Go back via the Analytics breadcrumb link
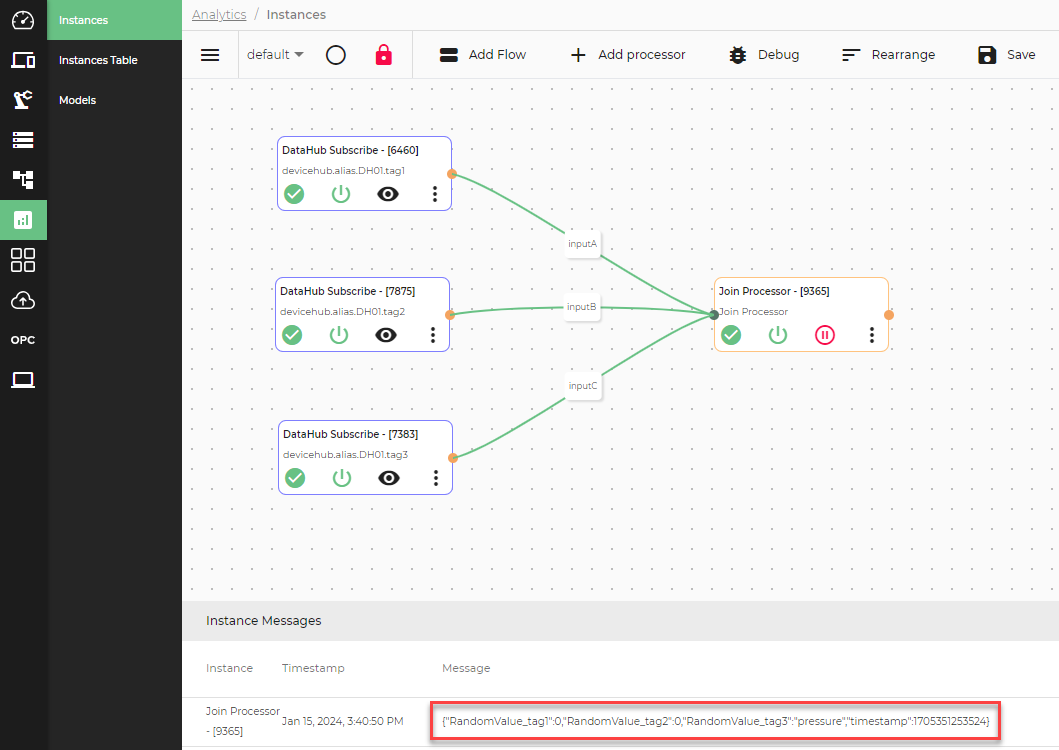Screen dimensions: 1059x750 pyautogui.click(x=219, y=14)
